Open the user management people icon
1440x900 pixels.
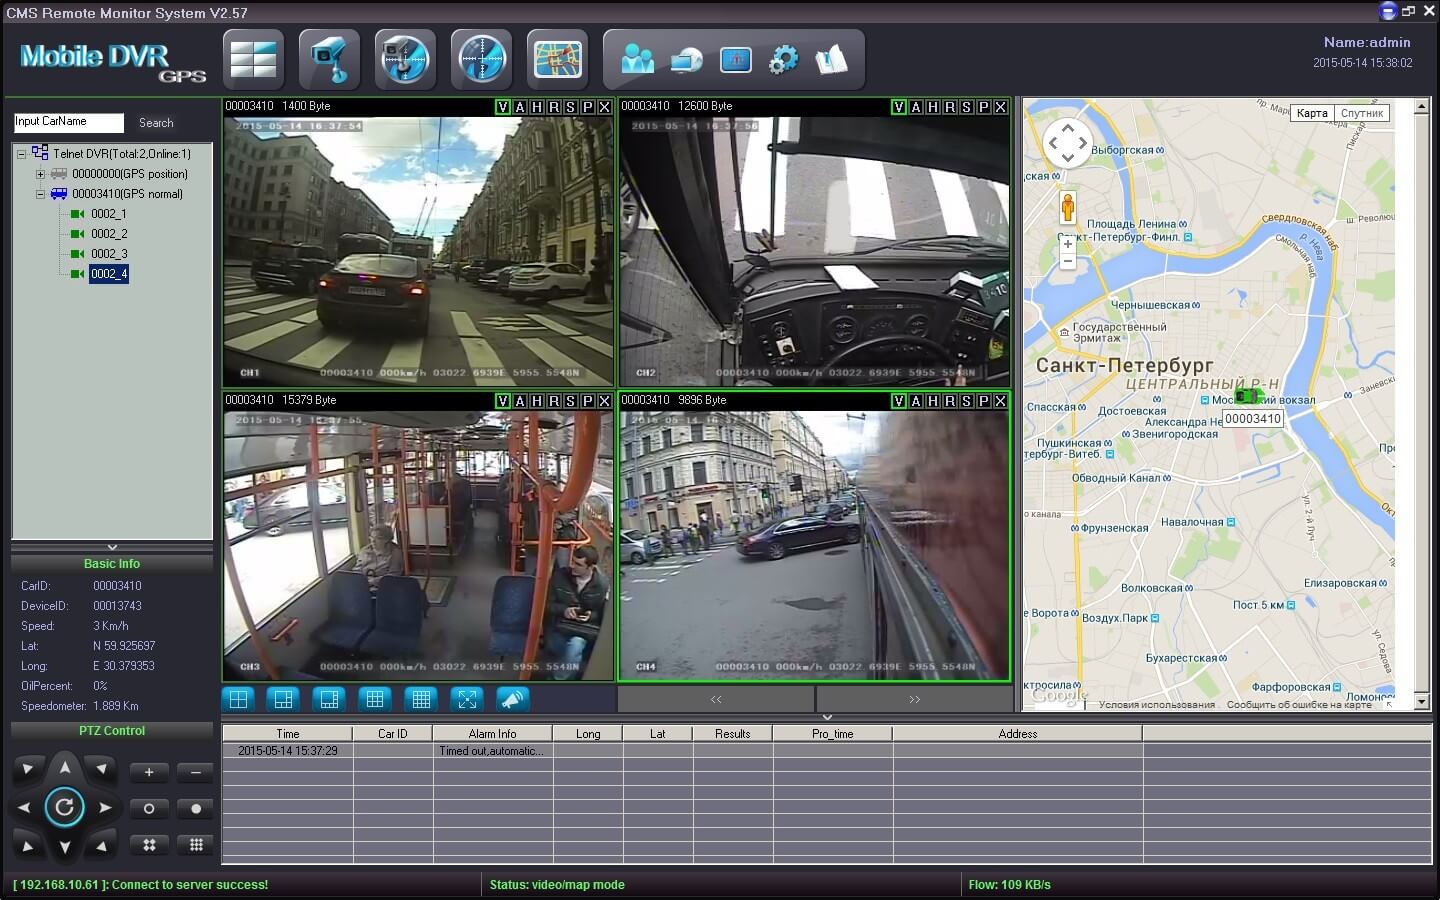[x=637, y=60]
